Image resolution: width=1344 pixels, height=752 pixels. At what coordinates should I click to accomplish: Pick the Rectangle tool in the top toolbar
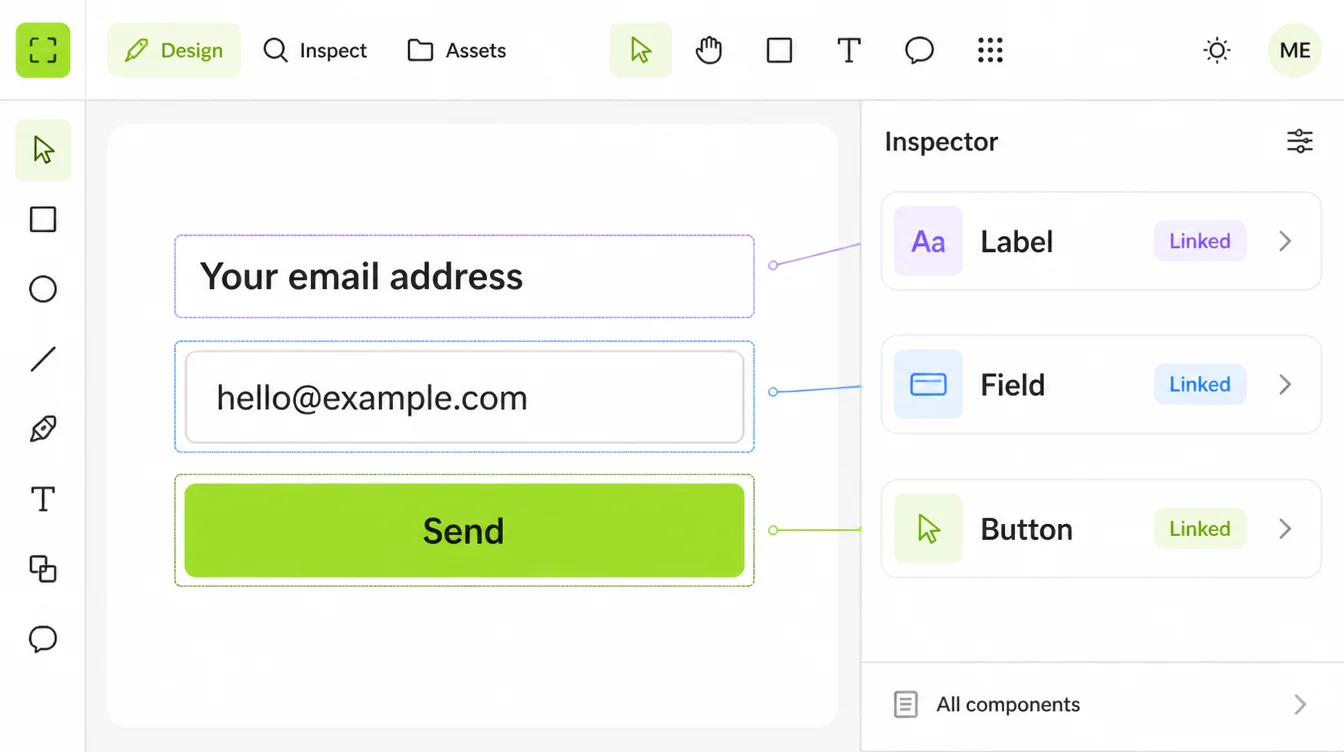[779, 50]
